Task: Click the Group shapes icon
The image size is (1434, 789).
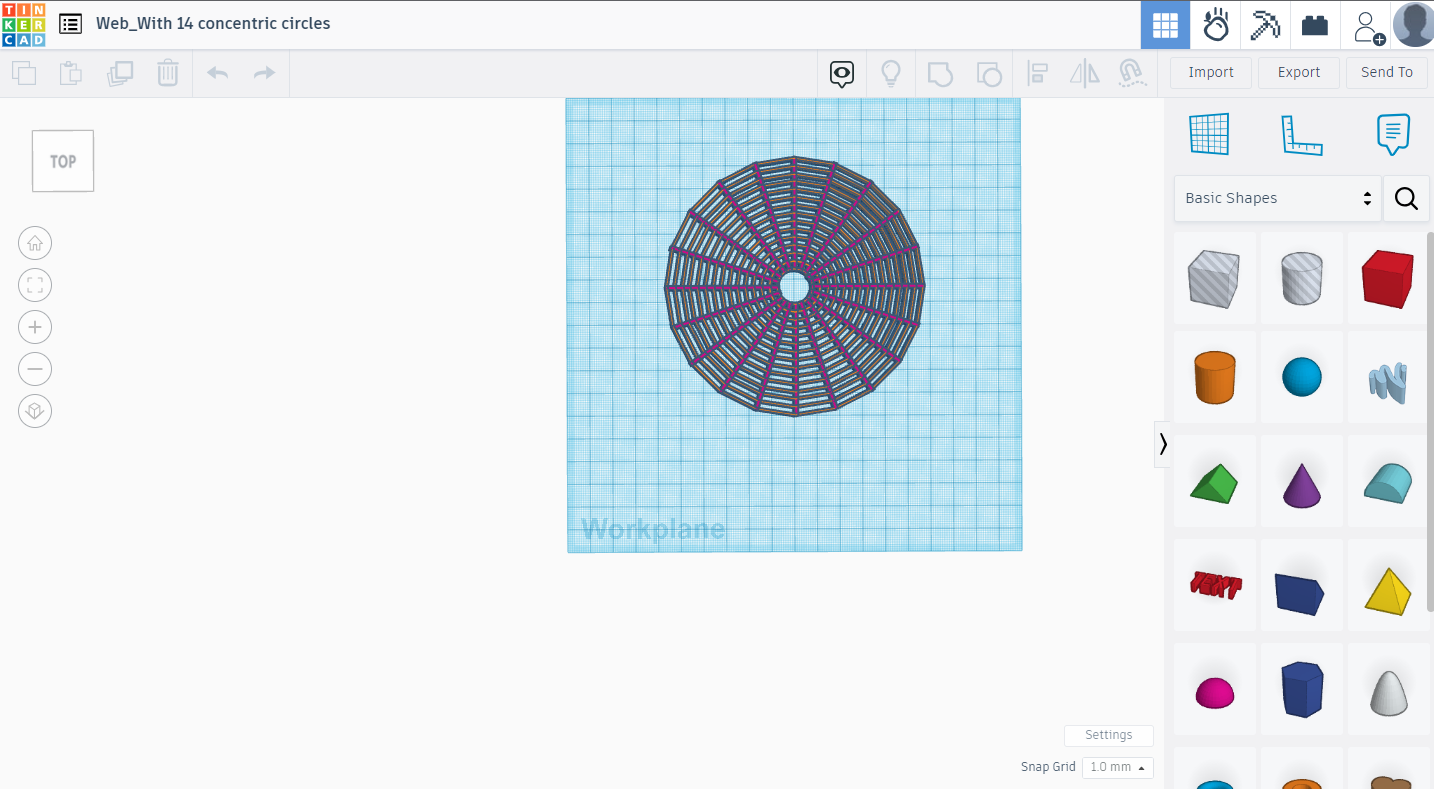Action: point(940,73)
